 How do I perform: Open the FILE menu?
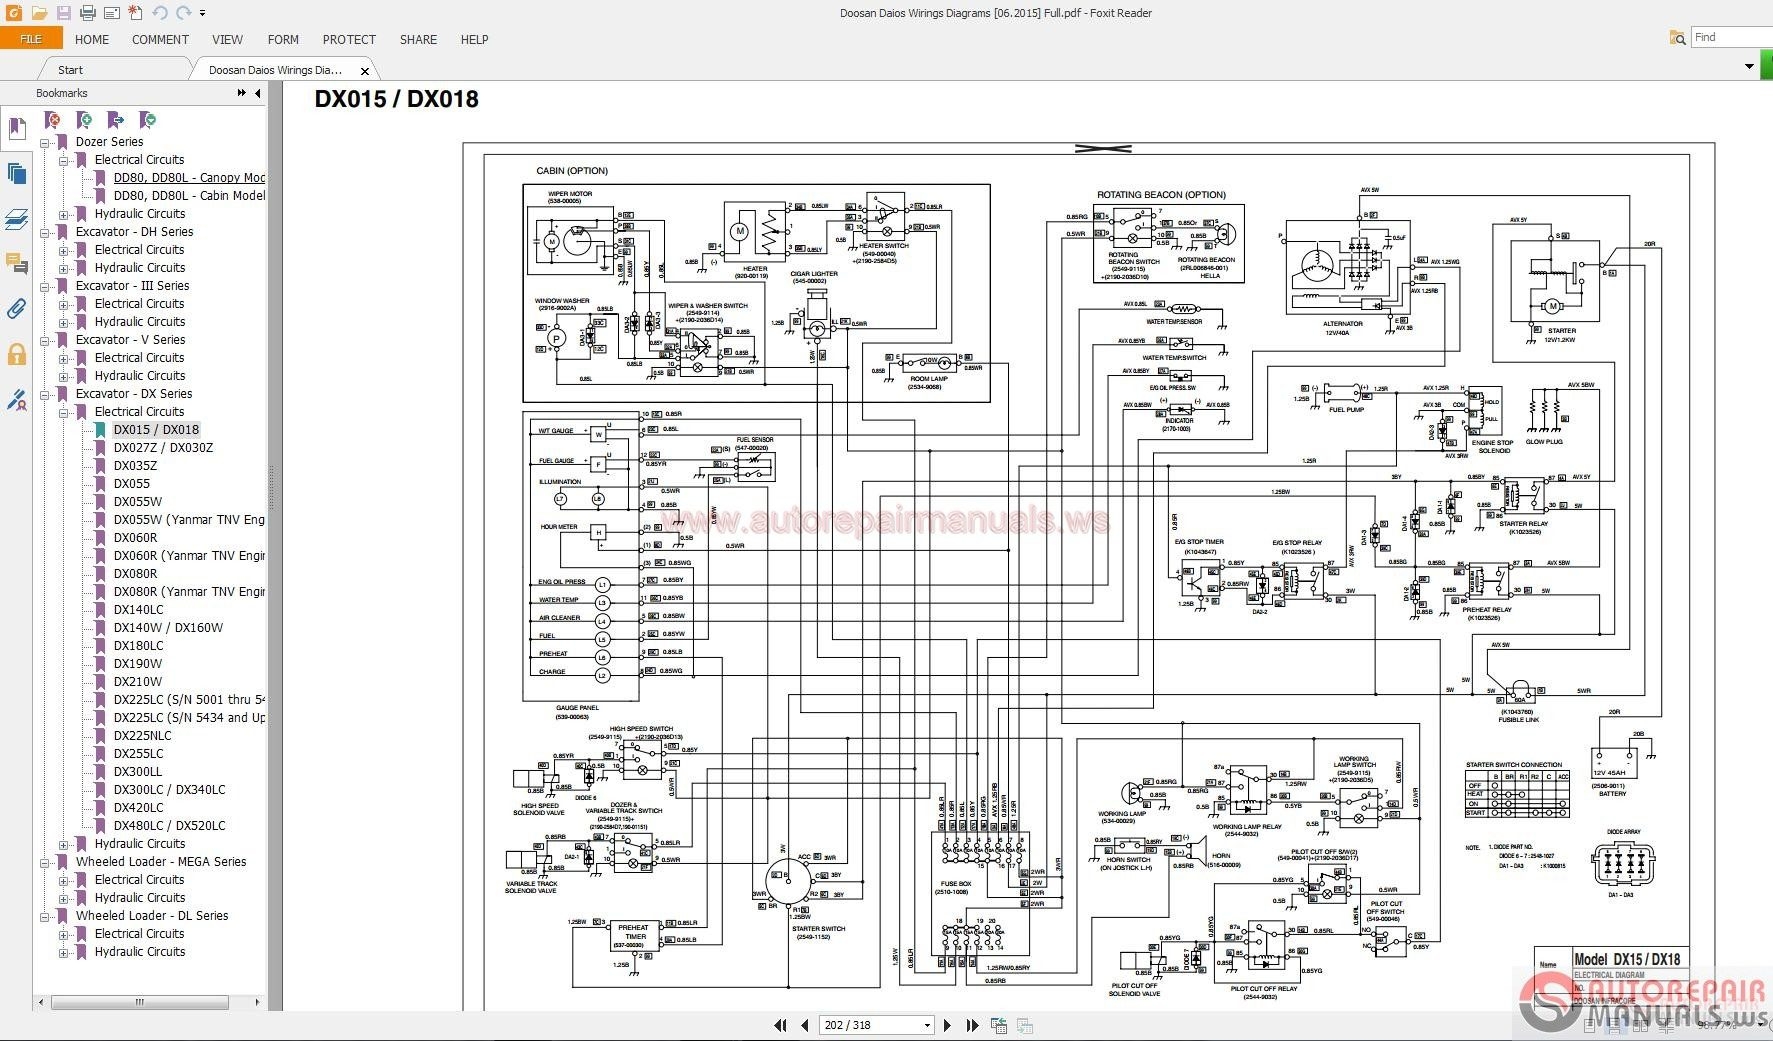[x=30, y=38]
